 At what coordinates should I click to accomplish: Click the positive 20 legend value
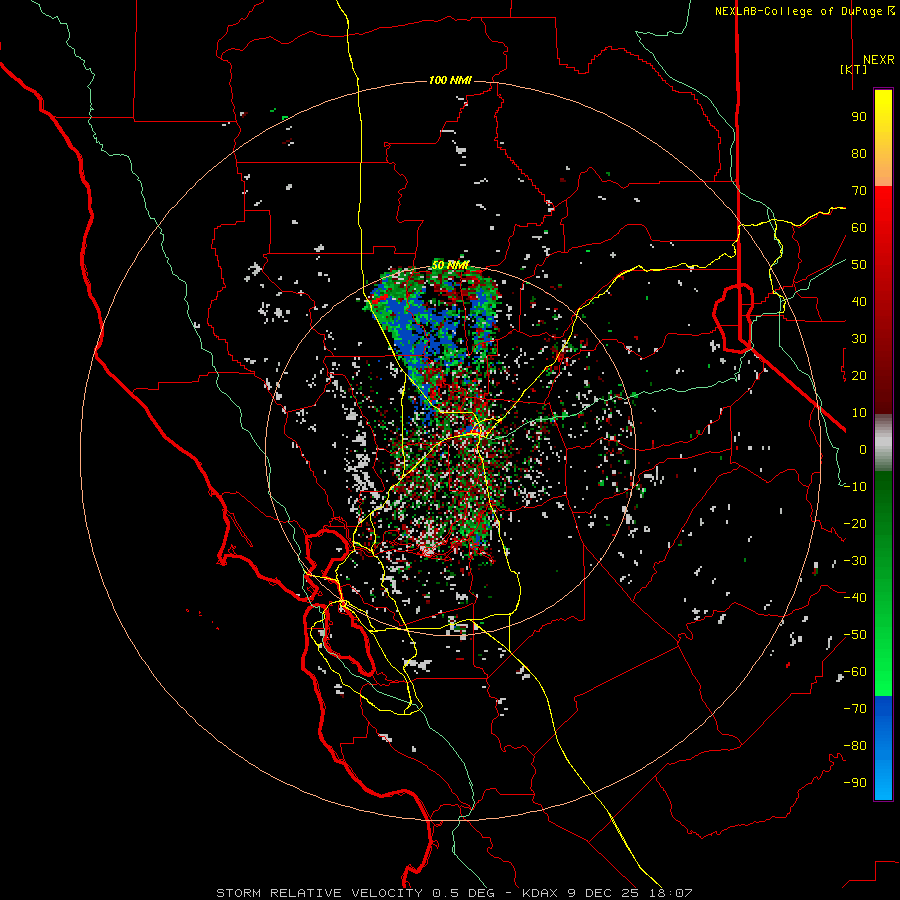pyautogui.click(x=859, y=375)
